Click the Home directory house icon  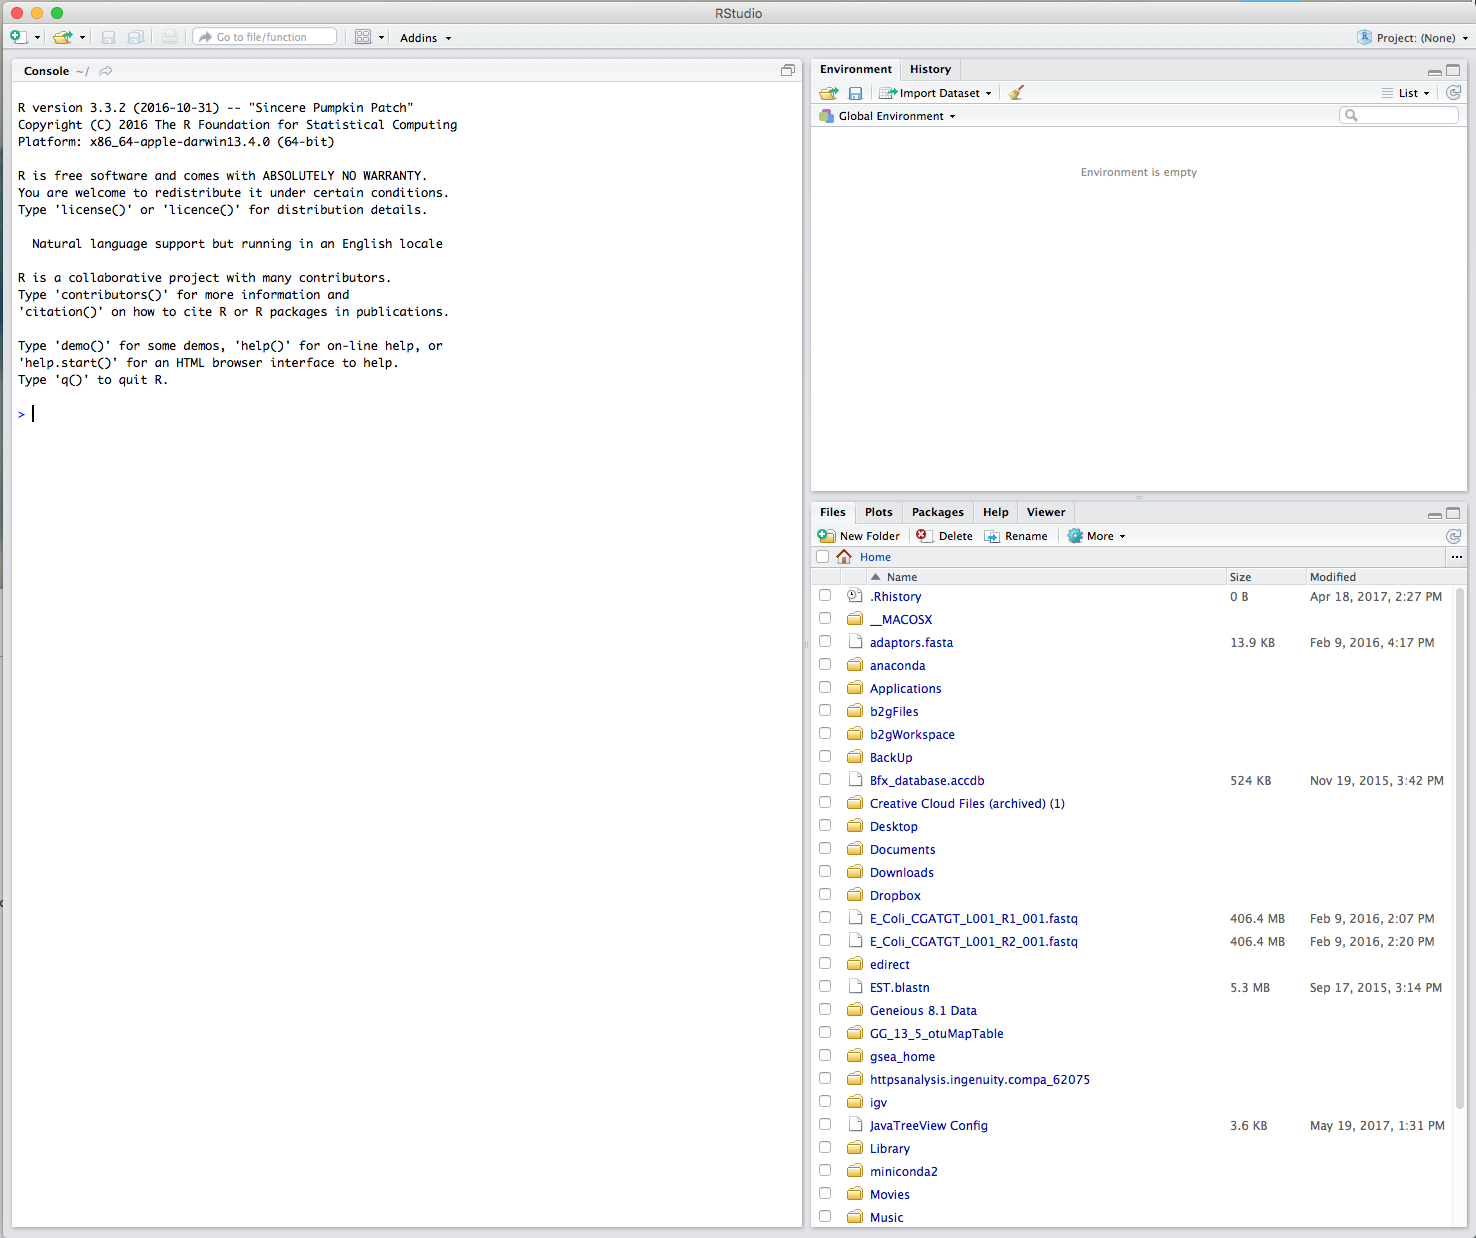click(844, 557)
